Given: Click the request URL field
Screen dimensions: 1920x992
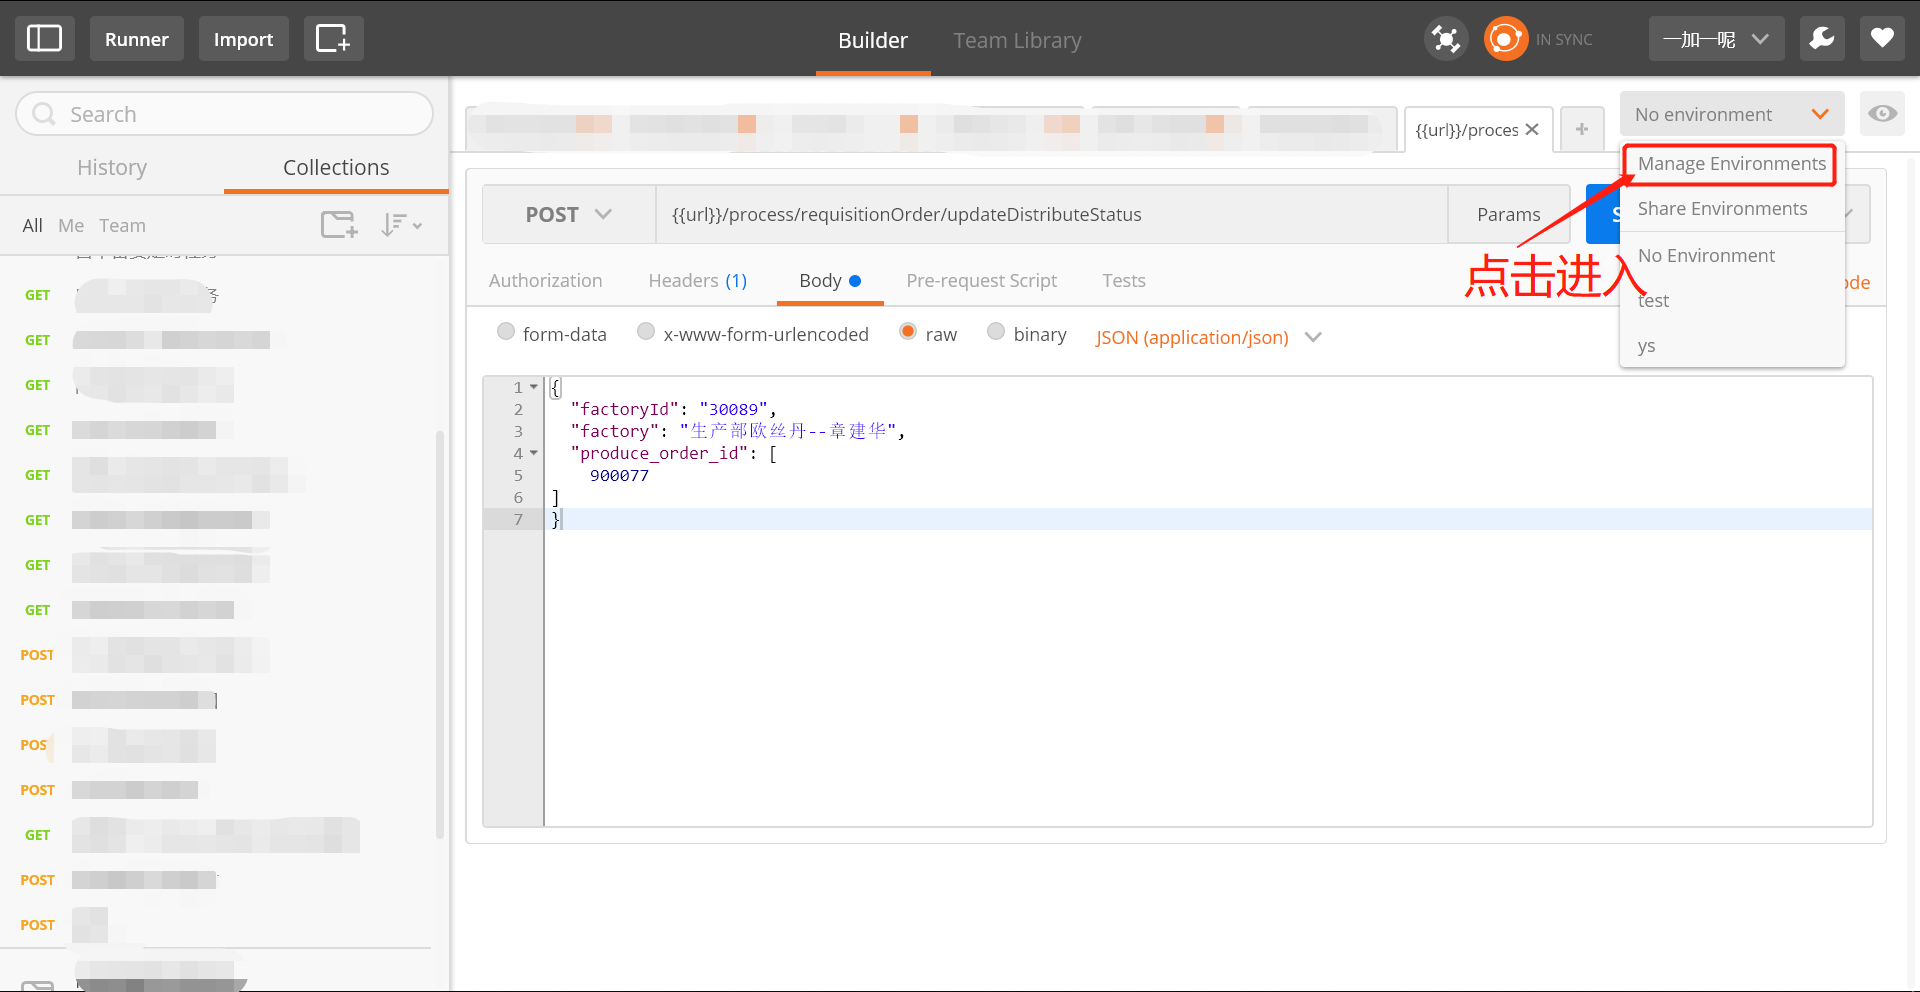Looking at the screenshot, I should [x=1051, y=214].
